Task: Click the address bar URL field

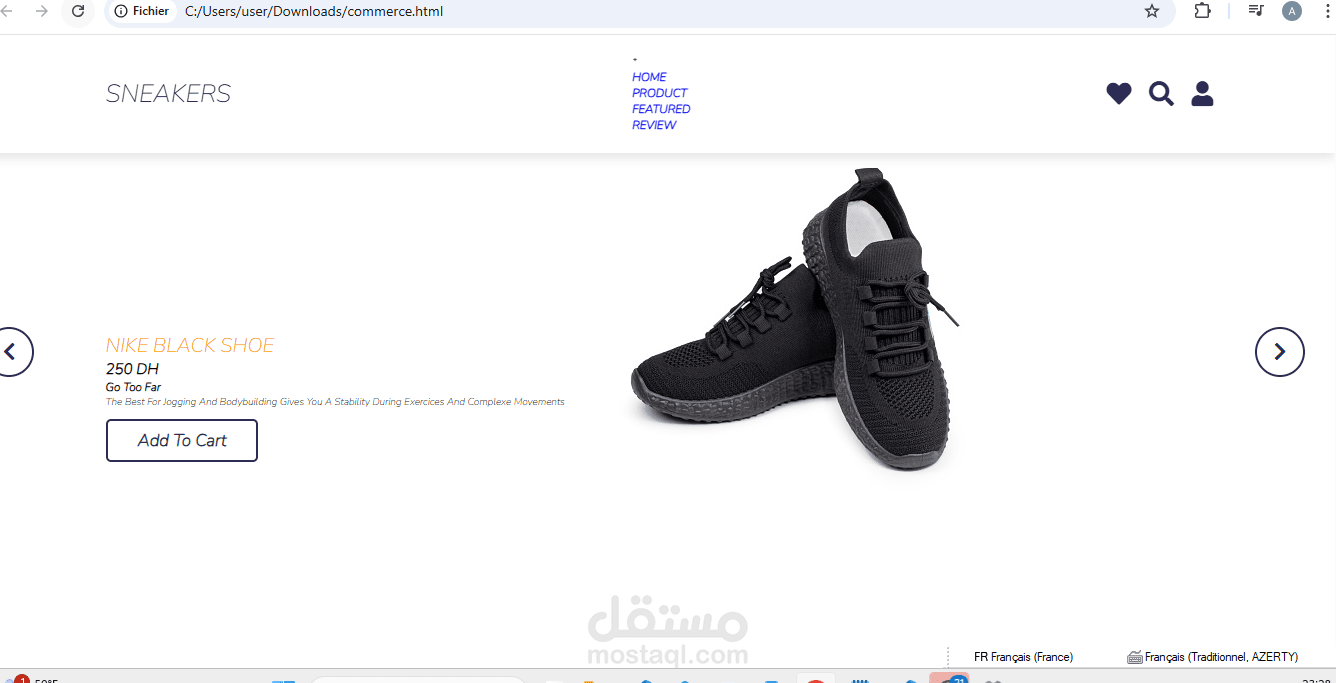Action: pos(640,12)
